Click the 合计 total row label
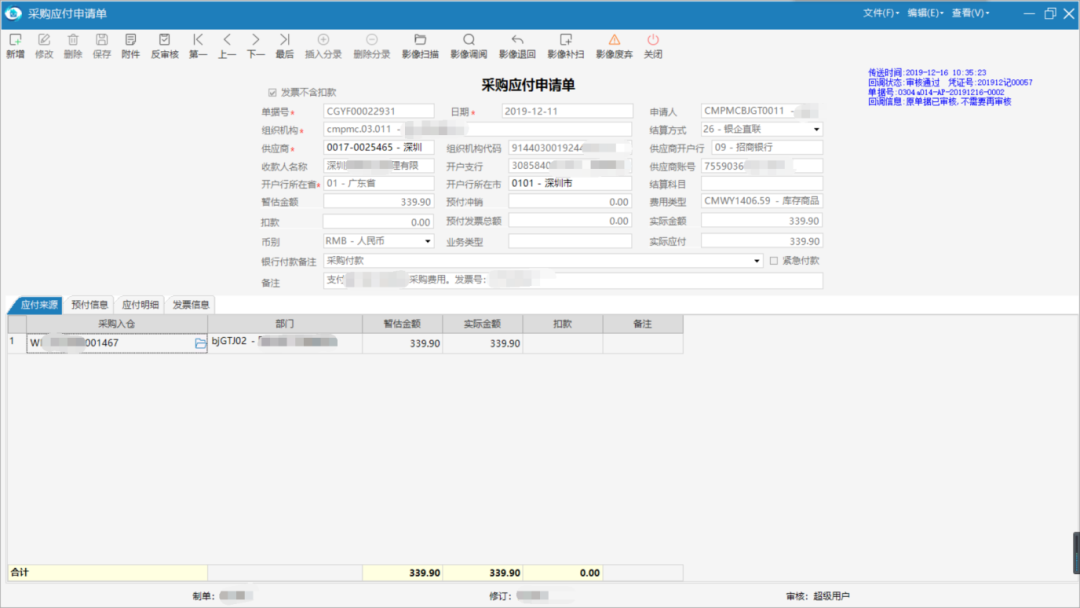 [20, 572]
